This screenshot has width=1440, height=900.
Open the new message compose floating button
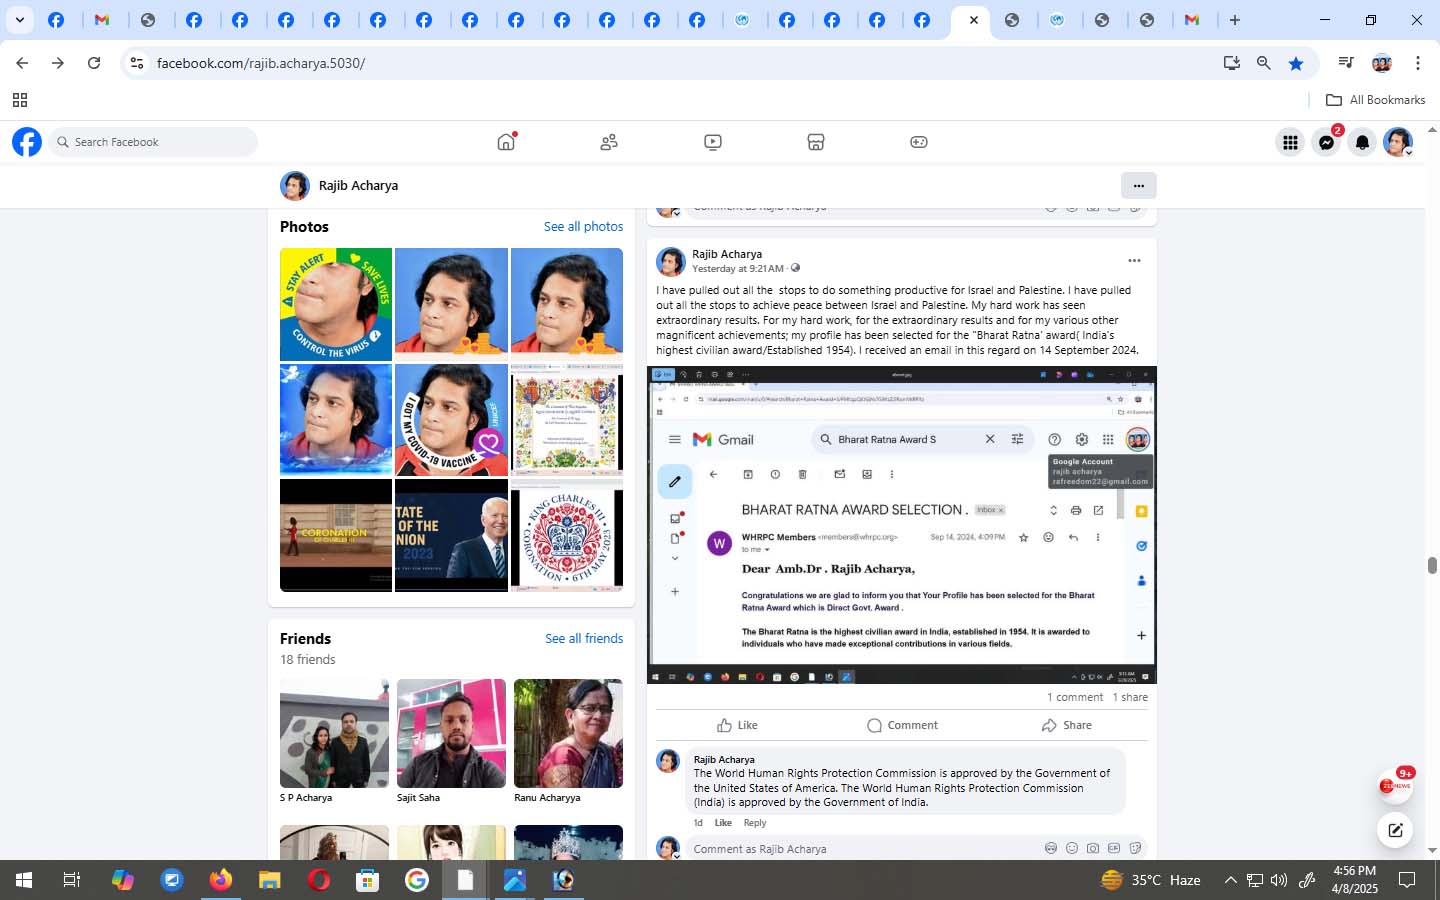[x=1395, y=829]
